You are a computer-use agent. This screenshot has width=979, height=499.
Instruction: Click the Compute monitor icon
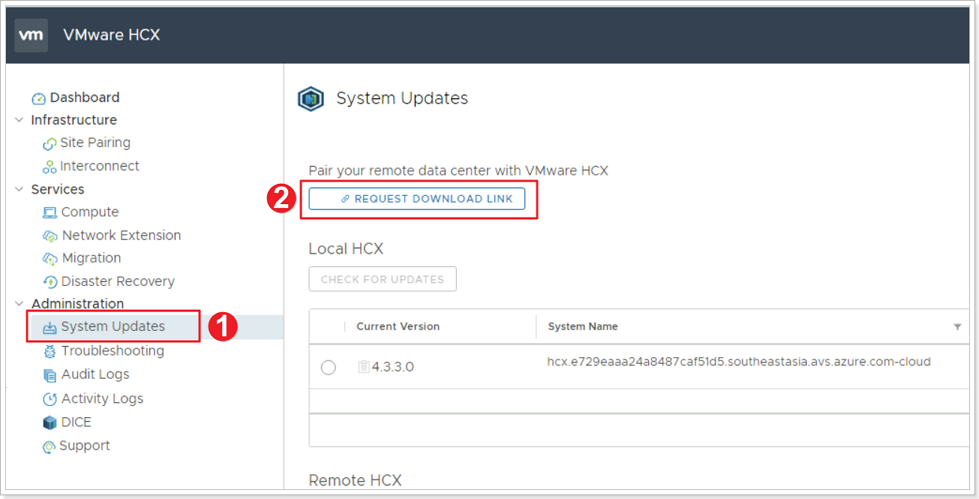coord(50,213)
